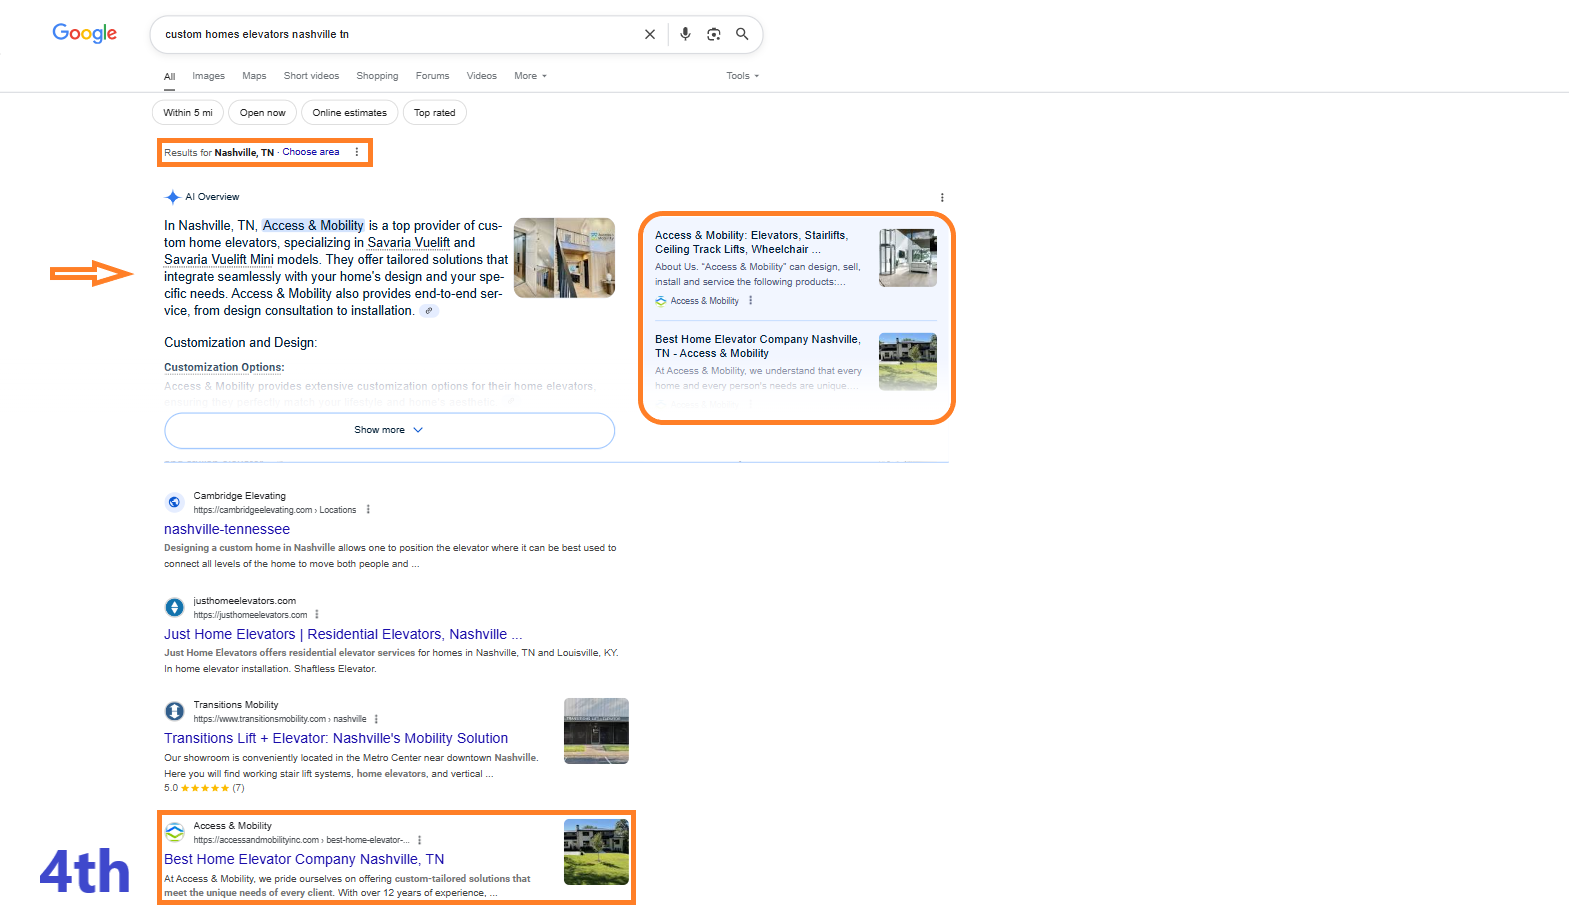
Task: Click the magnifying glass search icon
Action: [742, 34]
